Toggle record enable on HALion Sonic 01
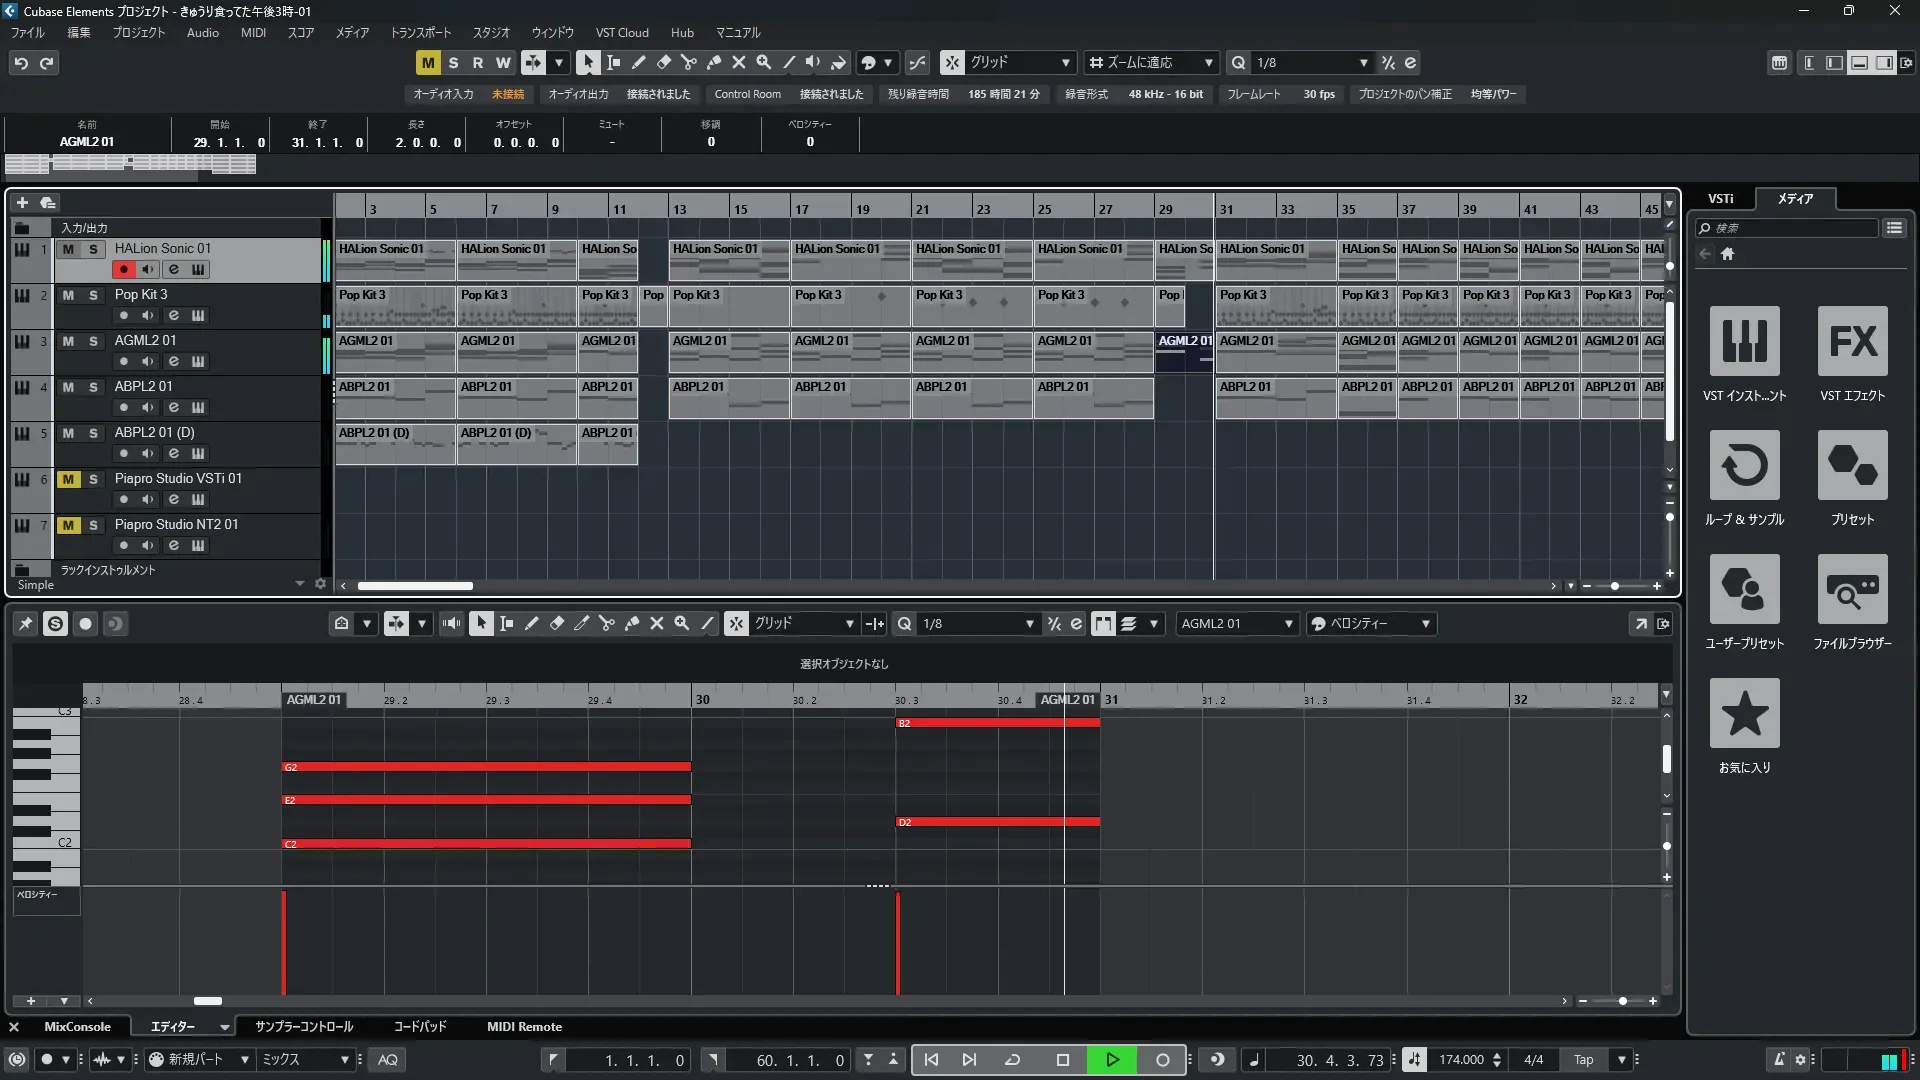 pos(123,269)
